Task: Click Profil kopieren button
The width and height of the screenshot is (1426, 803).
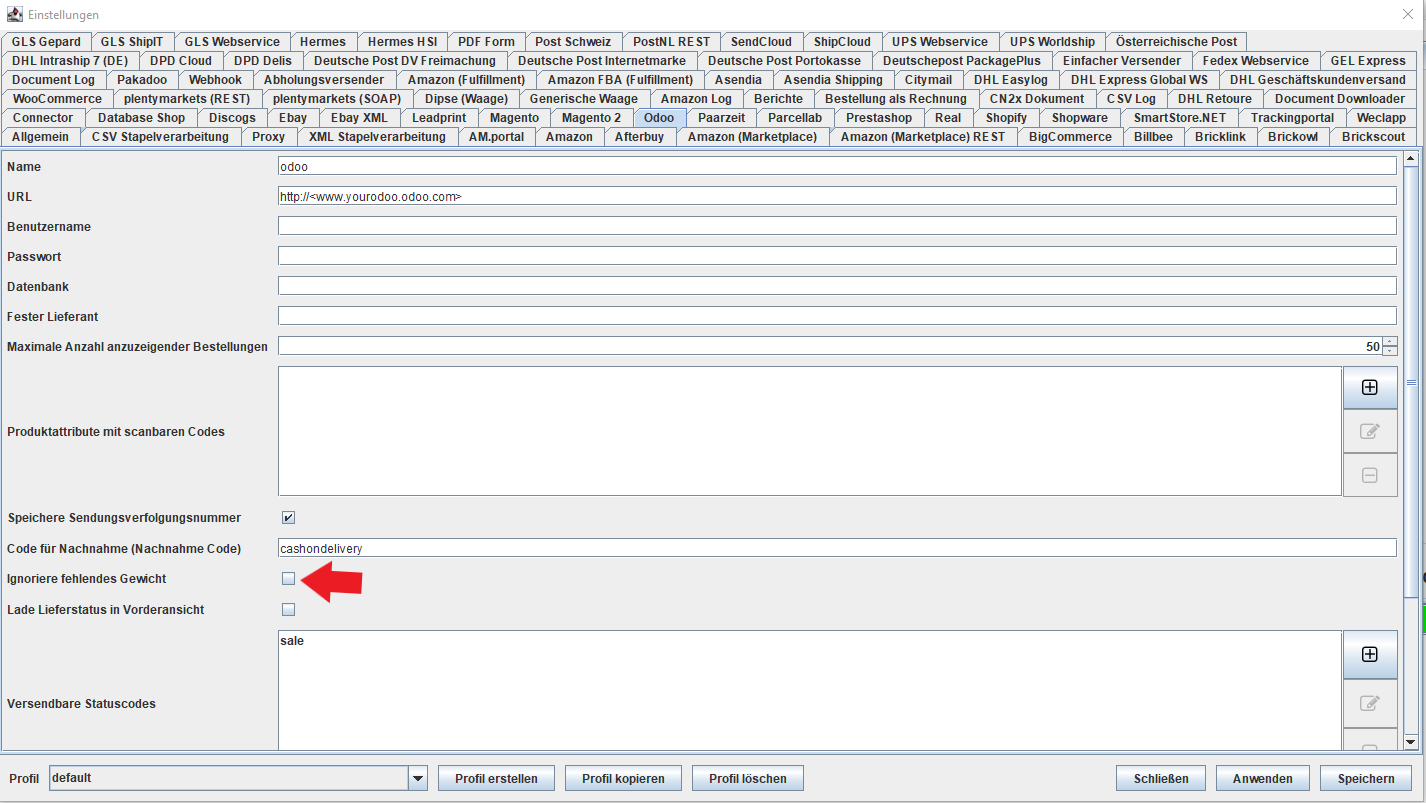Action: [623, 778]
